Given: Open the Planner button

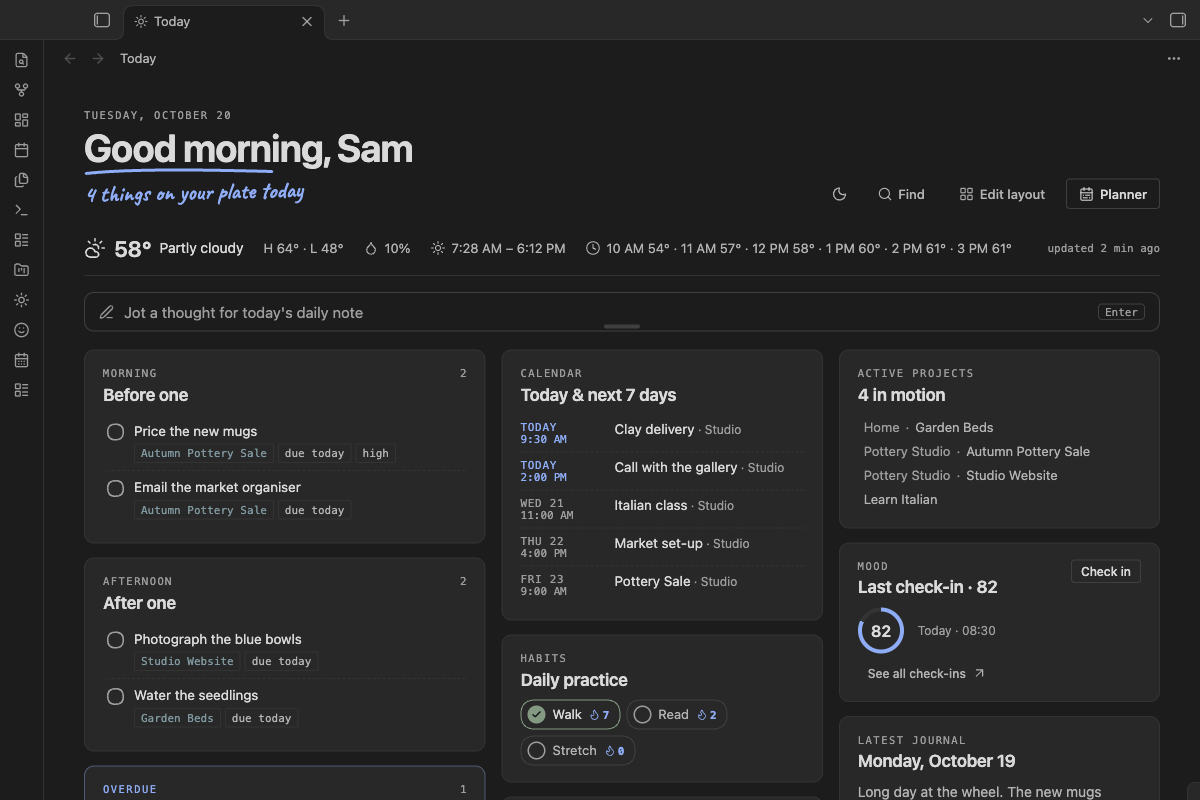Looking at the screenshot, I should pos(1113,194).
